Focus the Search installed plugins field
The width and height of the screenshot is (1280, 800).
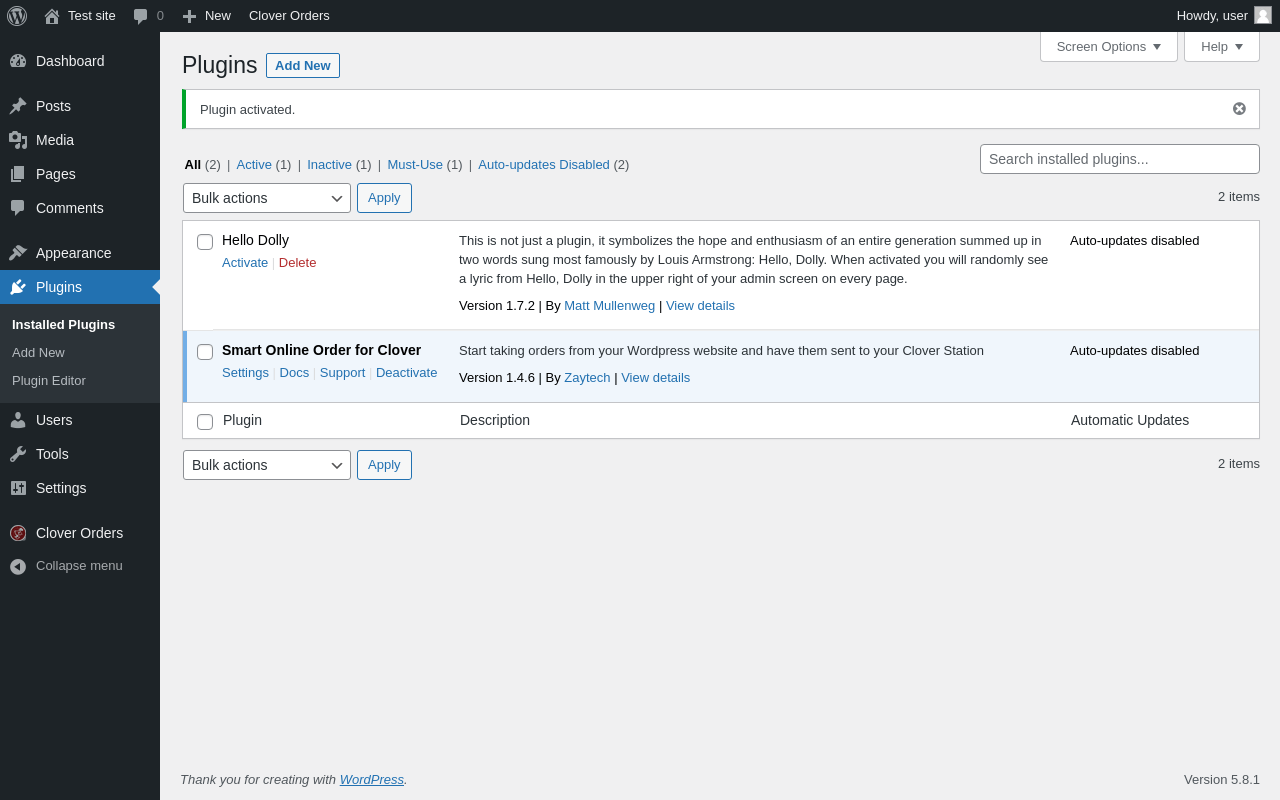pyautogui.click(x=1119, y=159)
